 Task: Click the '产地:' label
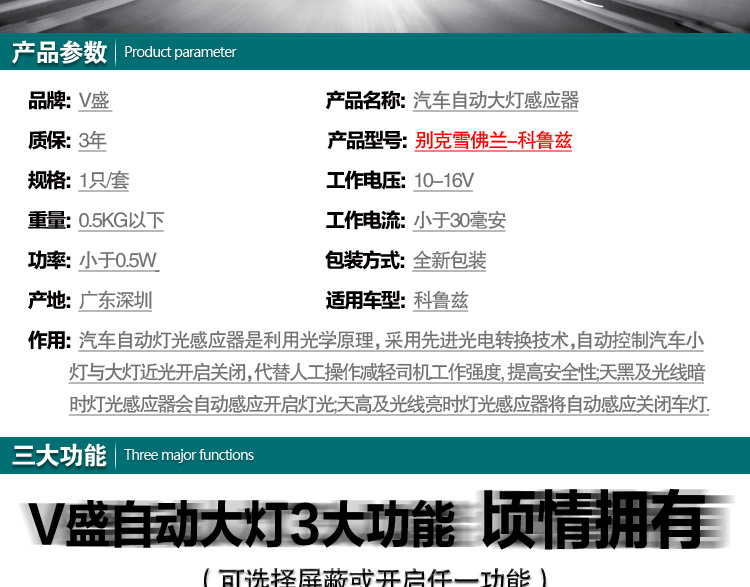coord(50,301)
